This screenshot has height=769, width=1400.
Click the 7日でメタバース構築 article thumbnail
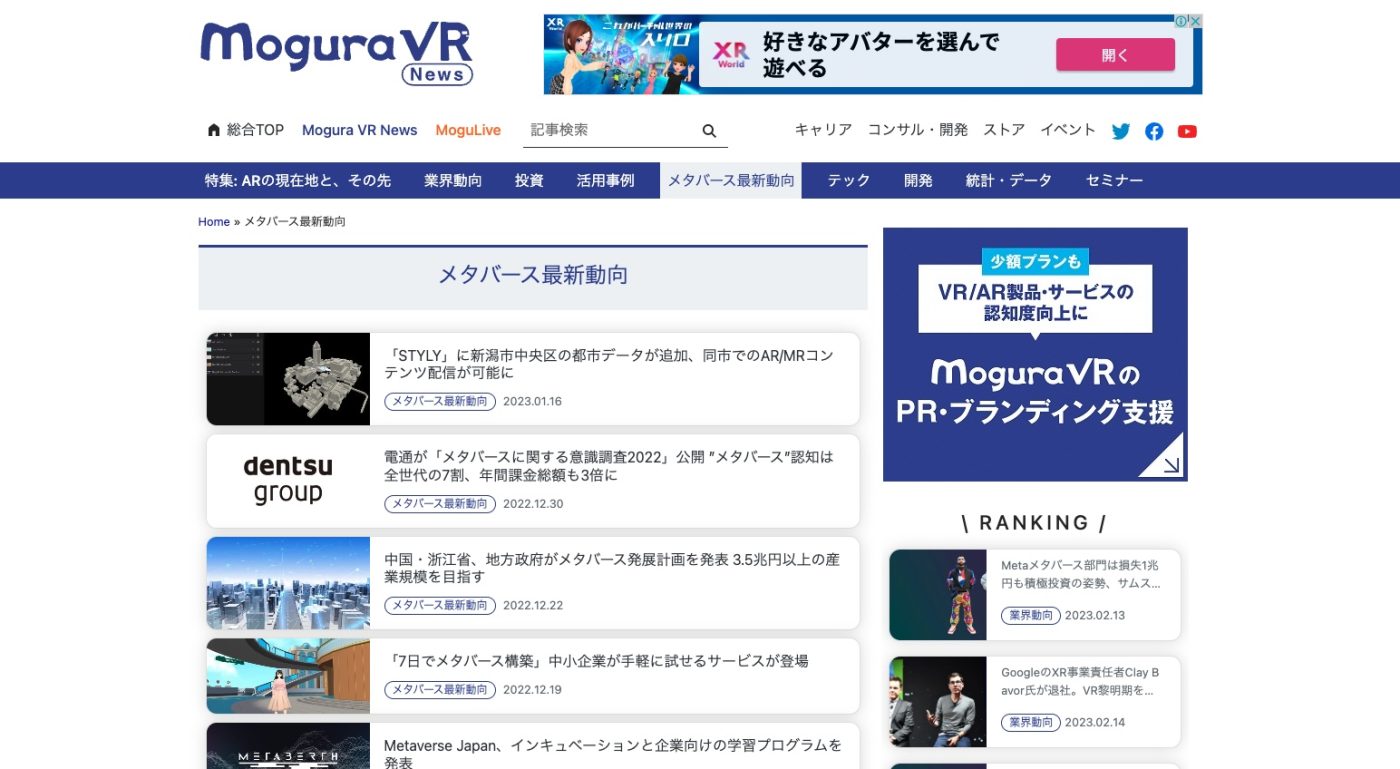pos(288,676)
